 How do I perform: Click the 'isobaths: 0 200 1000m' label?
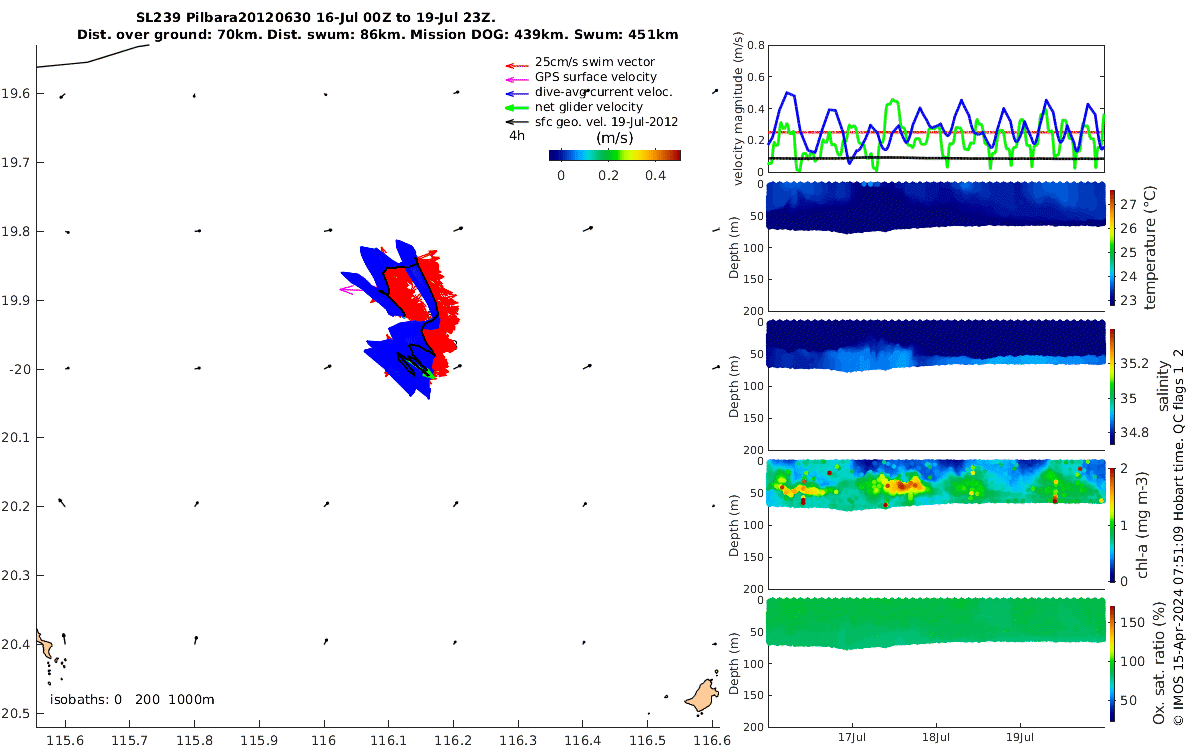tap(132, 699)
